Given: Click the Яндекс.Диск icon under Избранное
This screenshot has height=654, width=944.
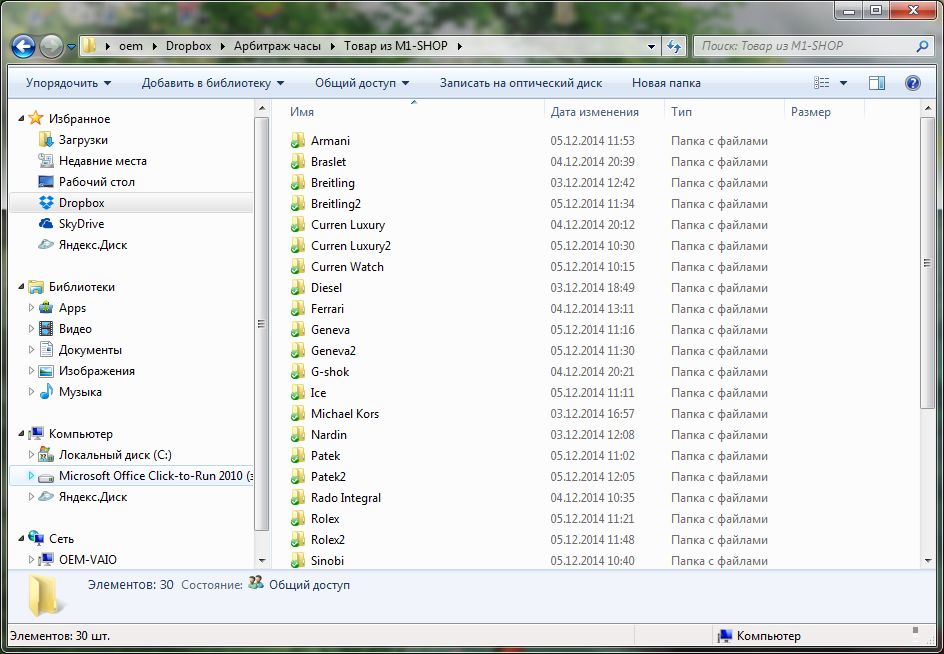Looking at the screenshot, I should [x=46, y=245].
